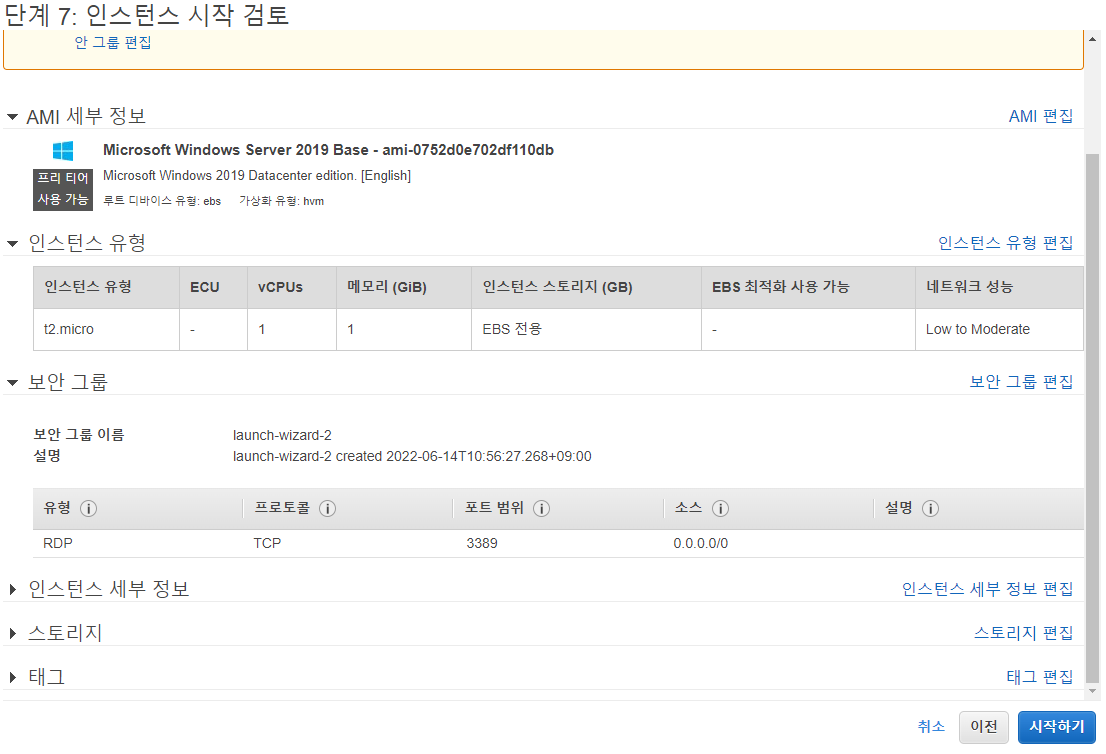Click scrollbar down arrow
1106x754 pixels.
click(x=1093, y=691)
